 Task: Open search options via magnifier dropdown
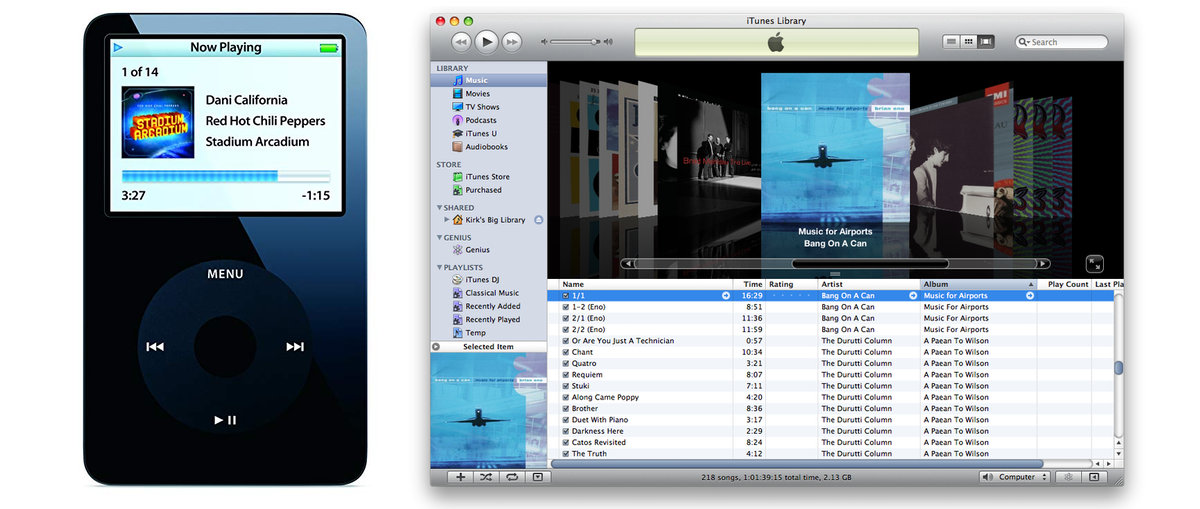click(x=1024, y=42)
